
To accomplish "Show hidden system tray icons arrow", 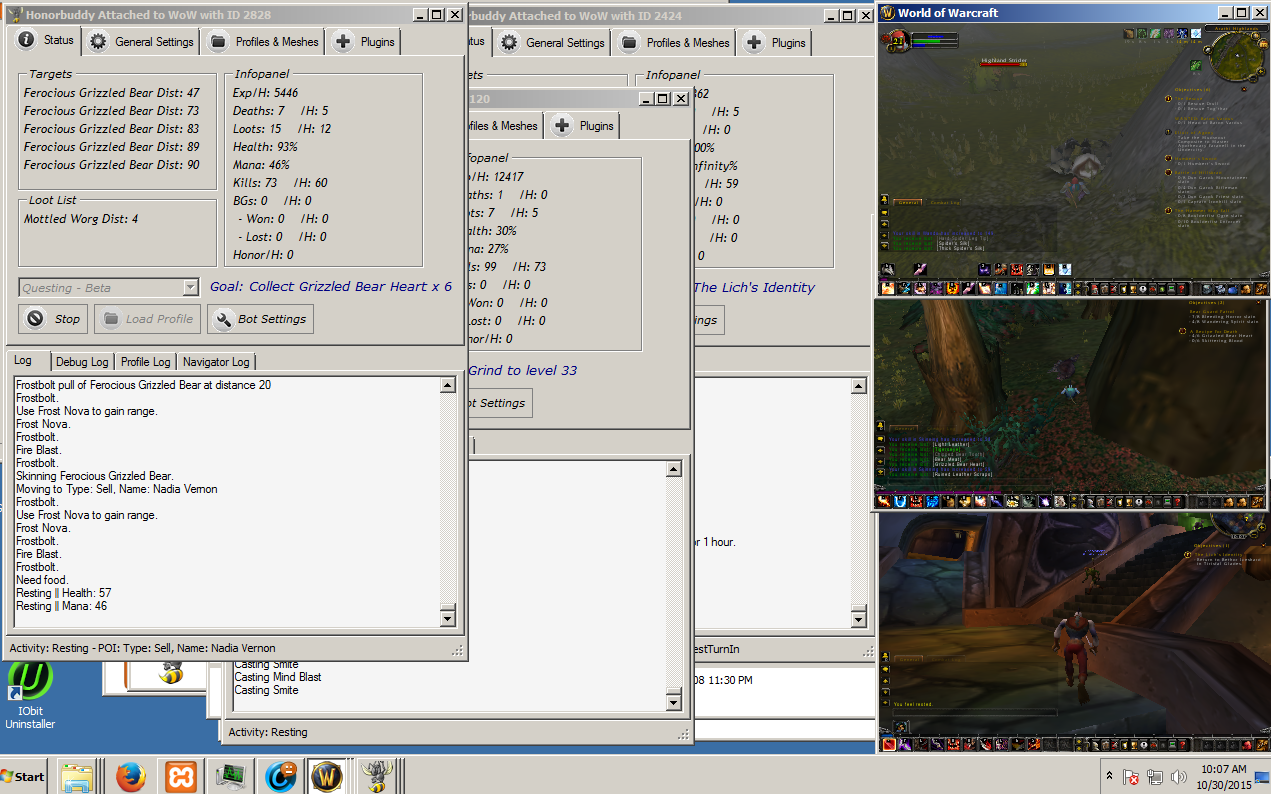I will (1109, 777).
